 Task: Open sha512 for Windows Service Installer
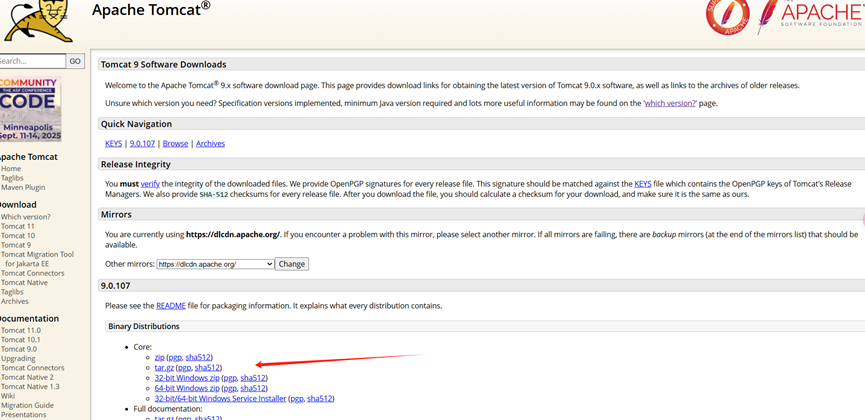pyautogui.click(x=320, y=398)
